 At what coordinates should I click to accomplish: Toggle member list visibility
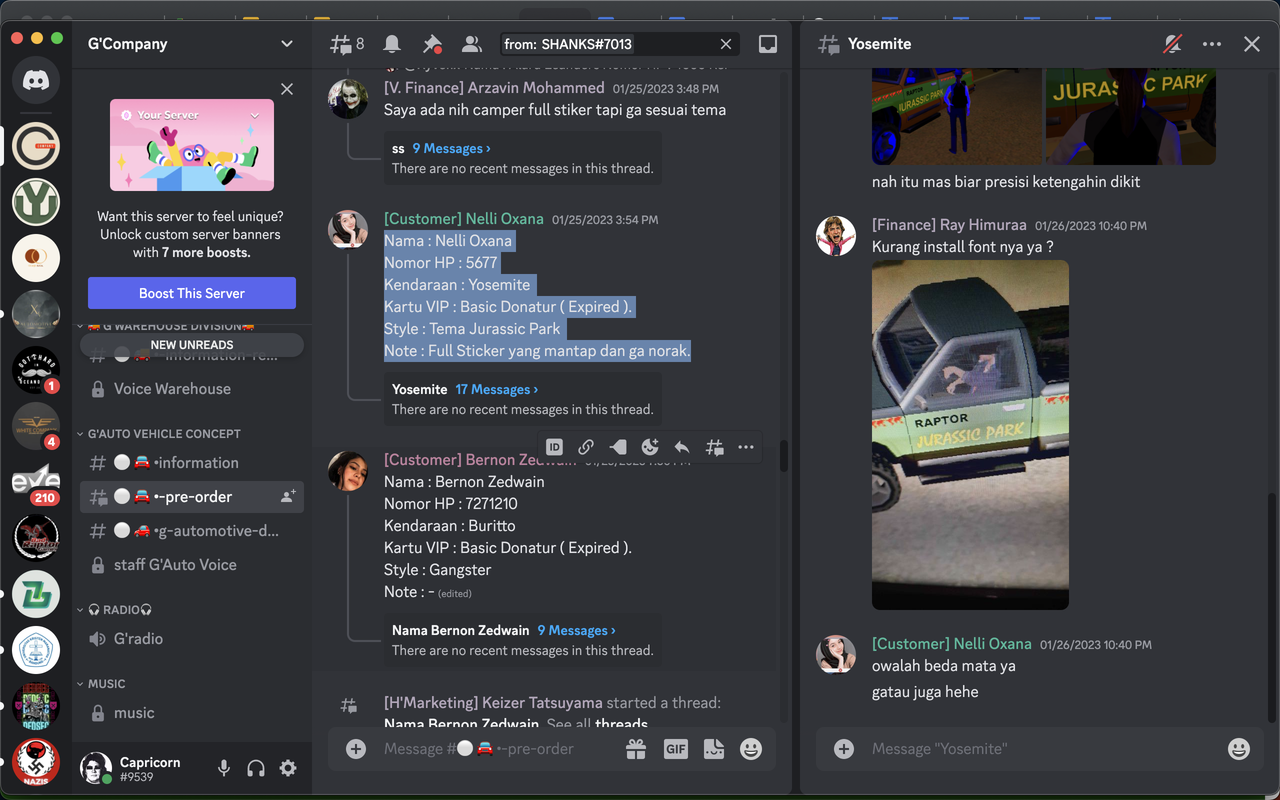pos(472,44)
